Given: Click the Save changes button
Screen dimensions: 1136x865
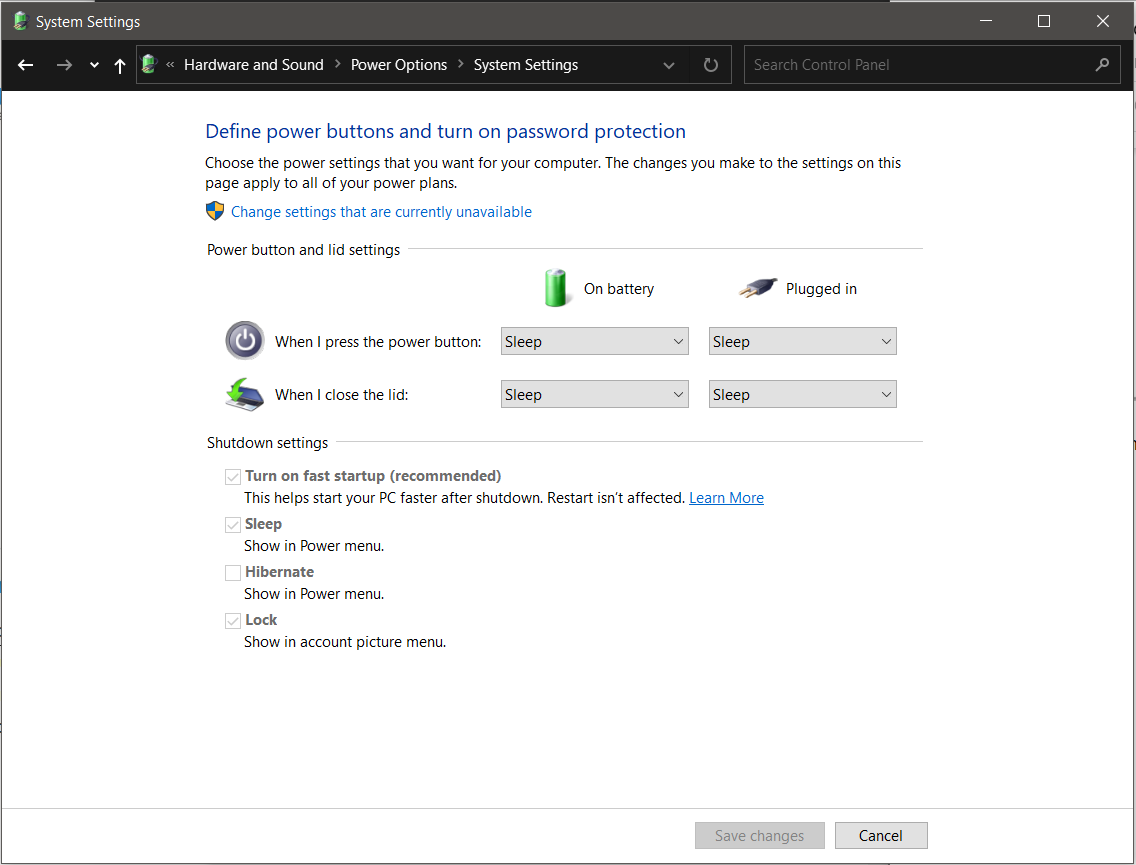Looking at the screenshot, I should click(759, 835).
